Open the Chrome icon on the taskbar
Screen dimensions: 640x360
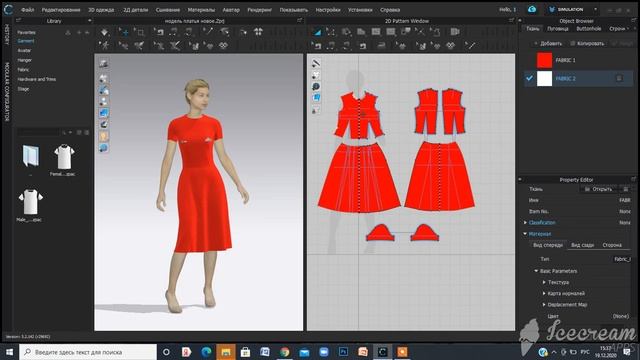[284, 352]
